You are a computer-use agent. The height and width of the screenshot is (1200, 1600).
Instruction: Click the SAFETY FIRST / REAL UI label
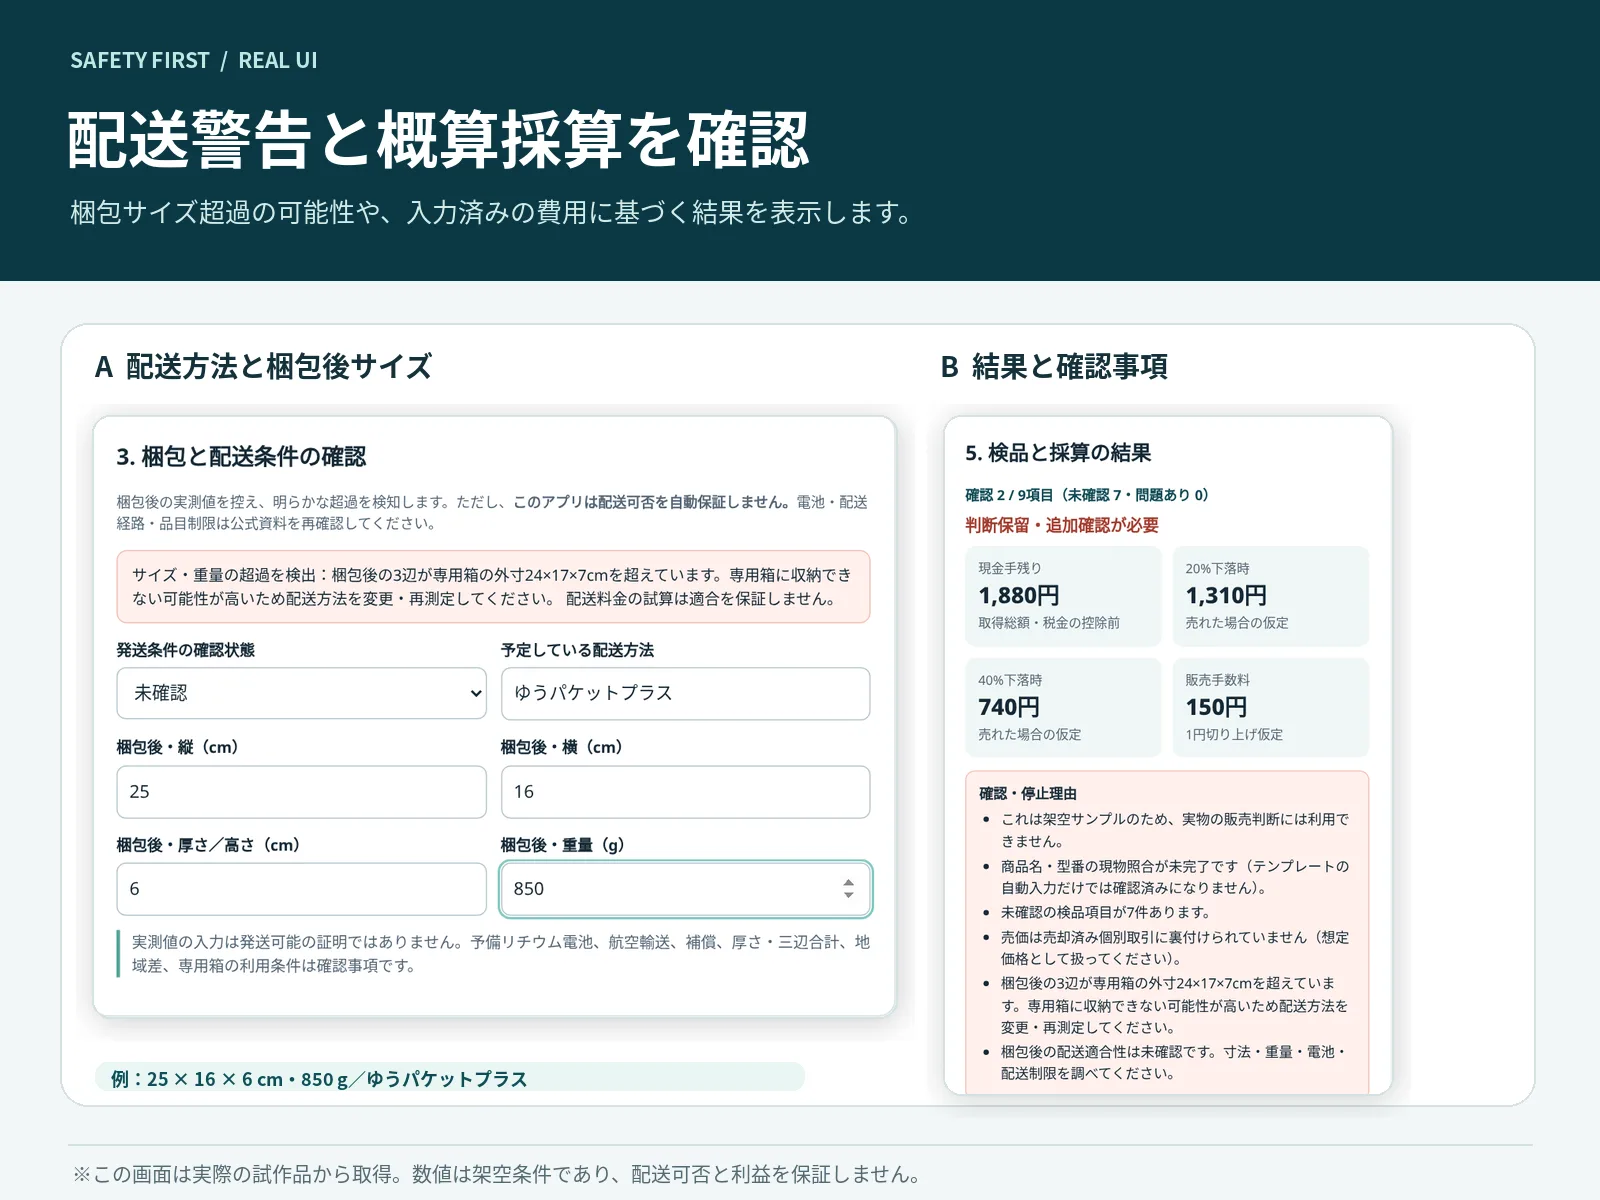click(x=194, y=60)
